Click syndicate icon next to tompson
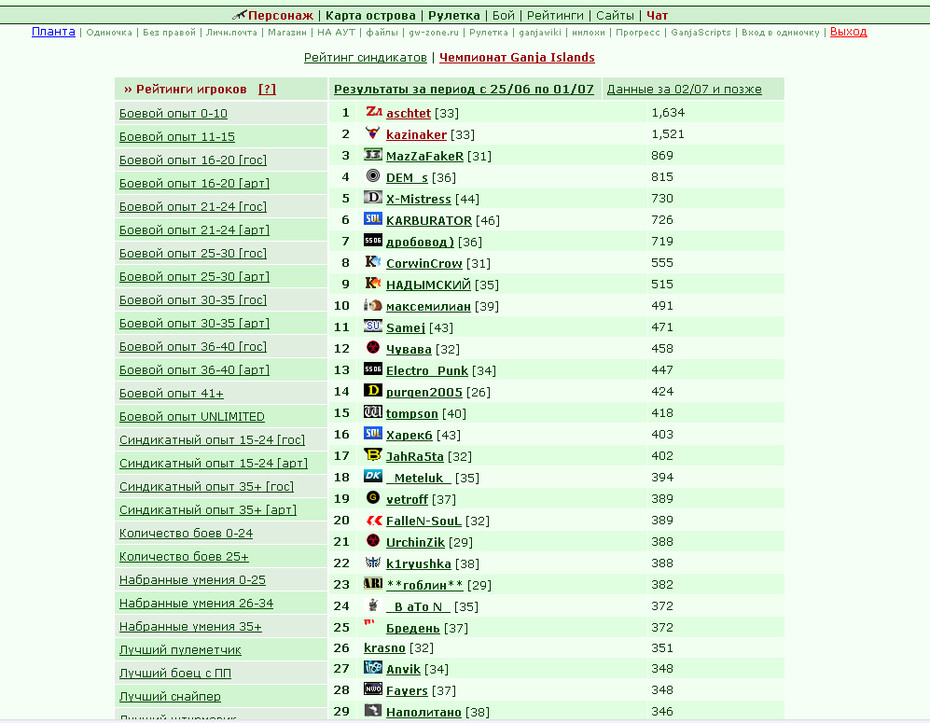The height and width of the screenshot is (723, 930). [x=373, y=412]
